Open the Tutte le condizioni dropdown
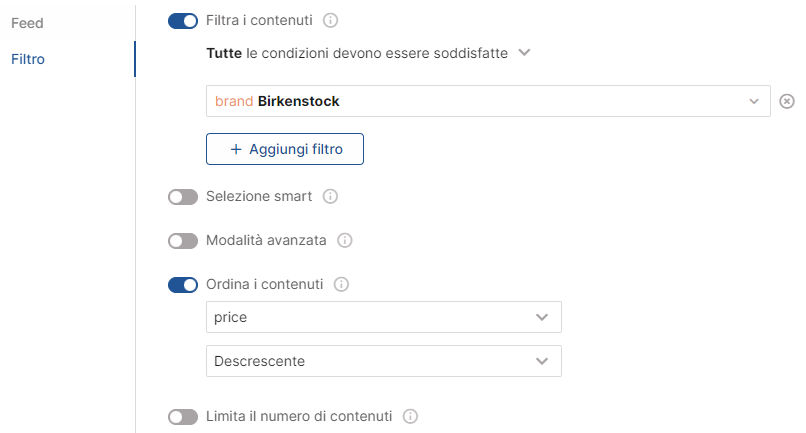 (x=526, y=52)
